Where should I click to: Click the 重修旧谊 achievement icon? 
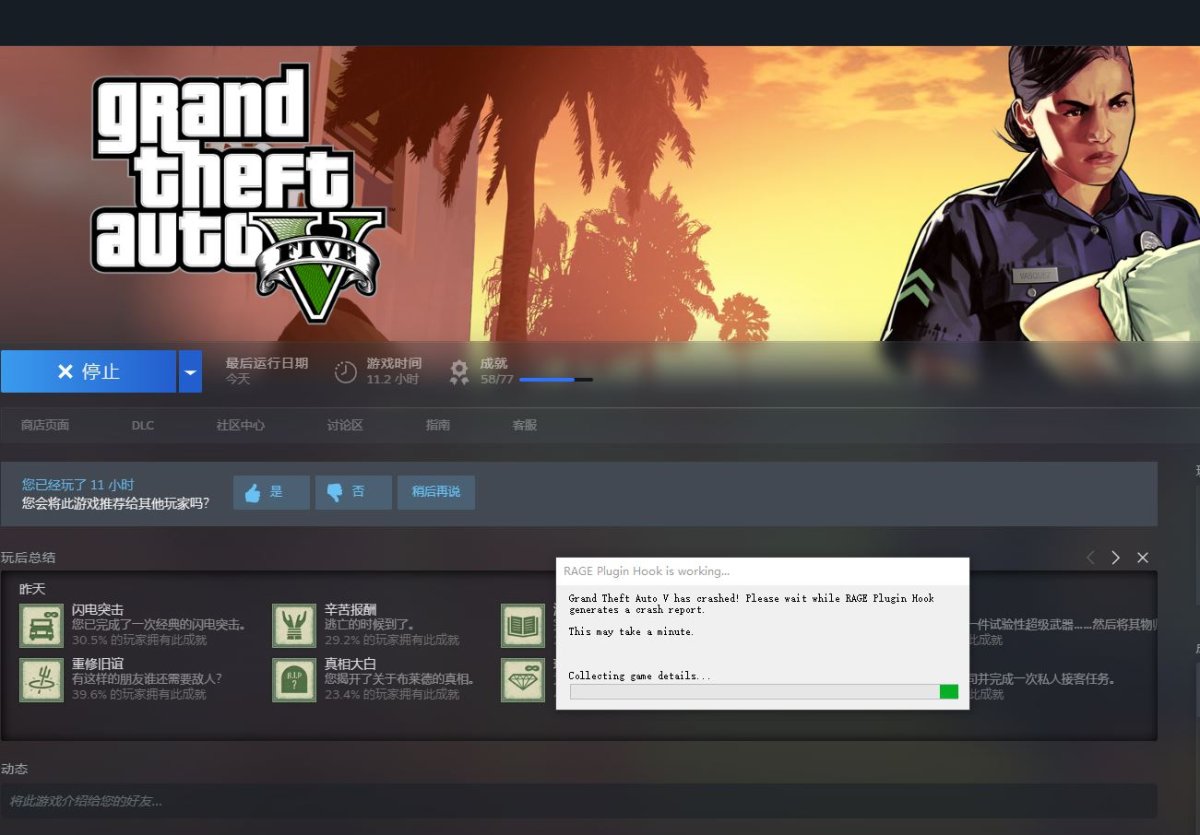[x=41, y=680]
